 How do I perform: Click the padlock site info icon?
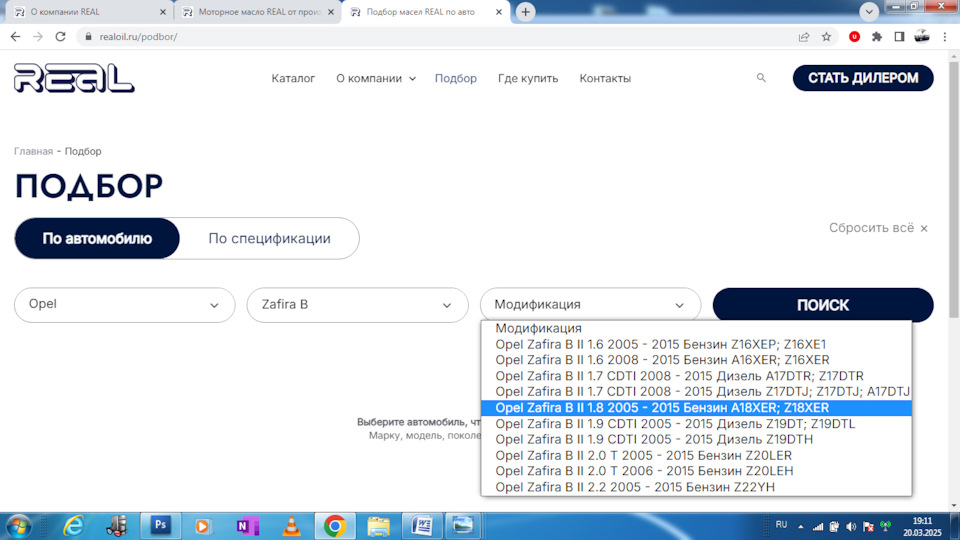point(88,37)
